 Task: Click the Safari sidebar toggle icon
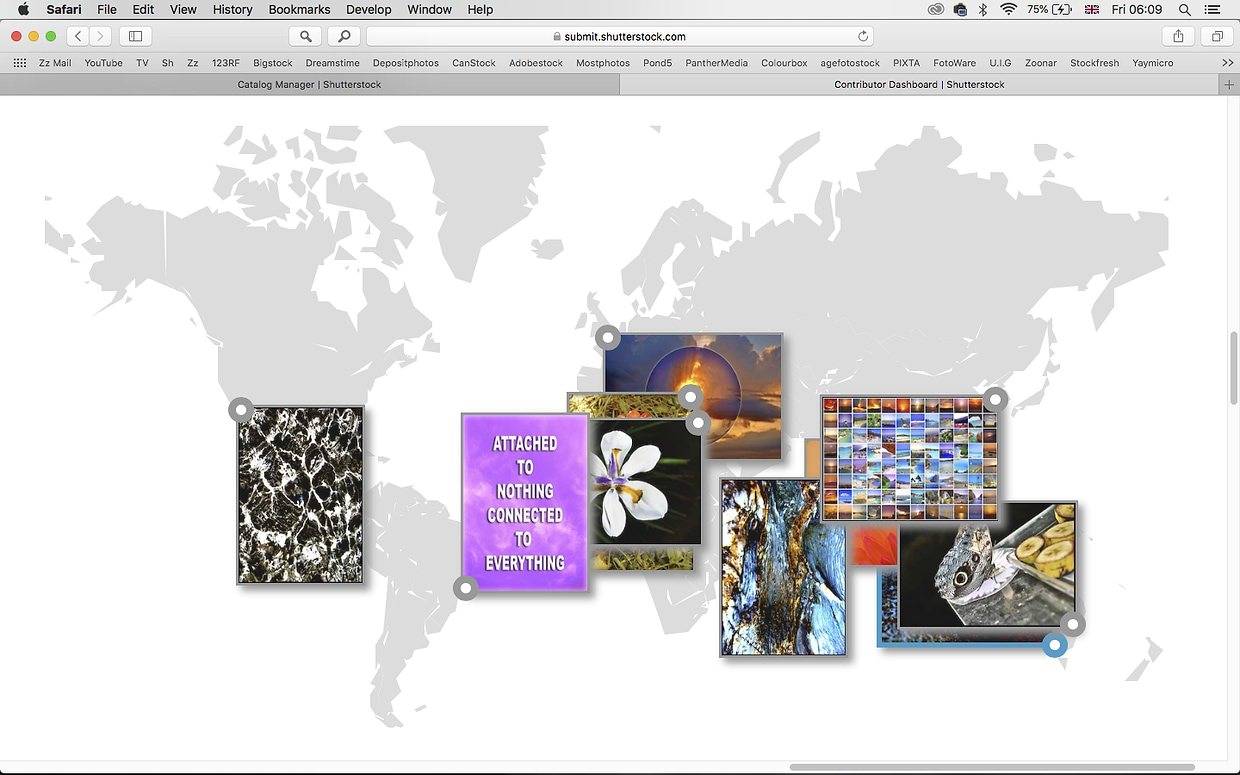pos(135,36)
